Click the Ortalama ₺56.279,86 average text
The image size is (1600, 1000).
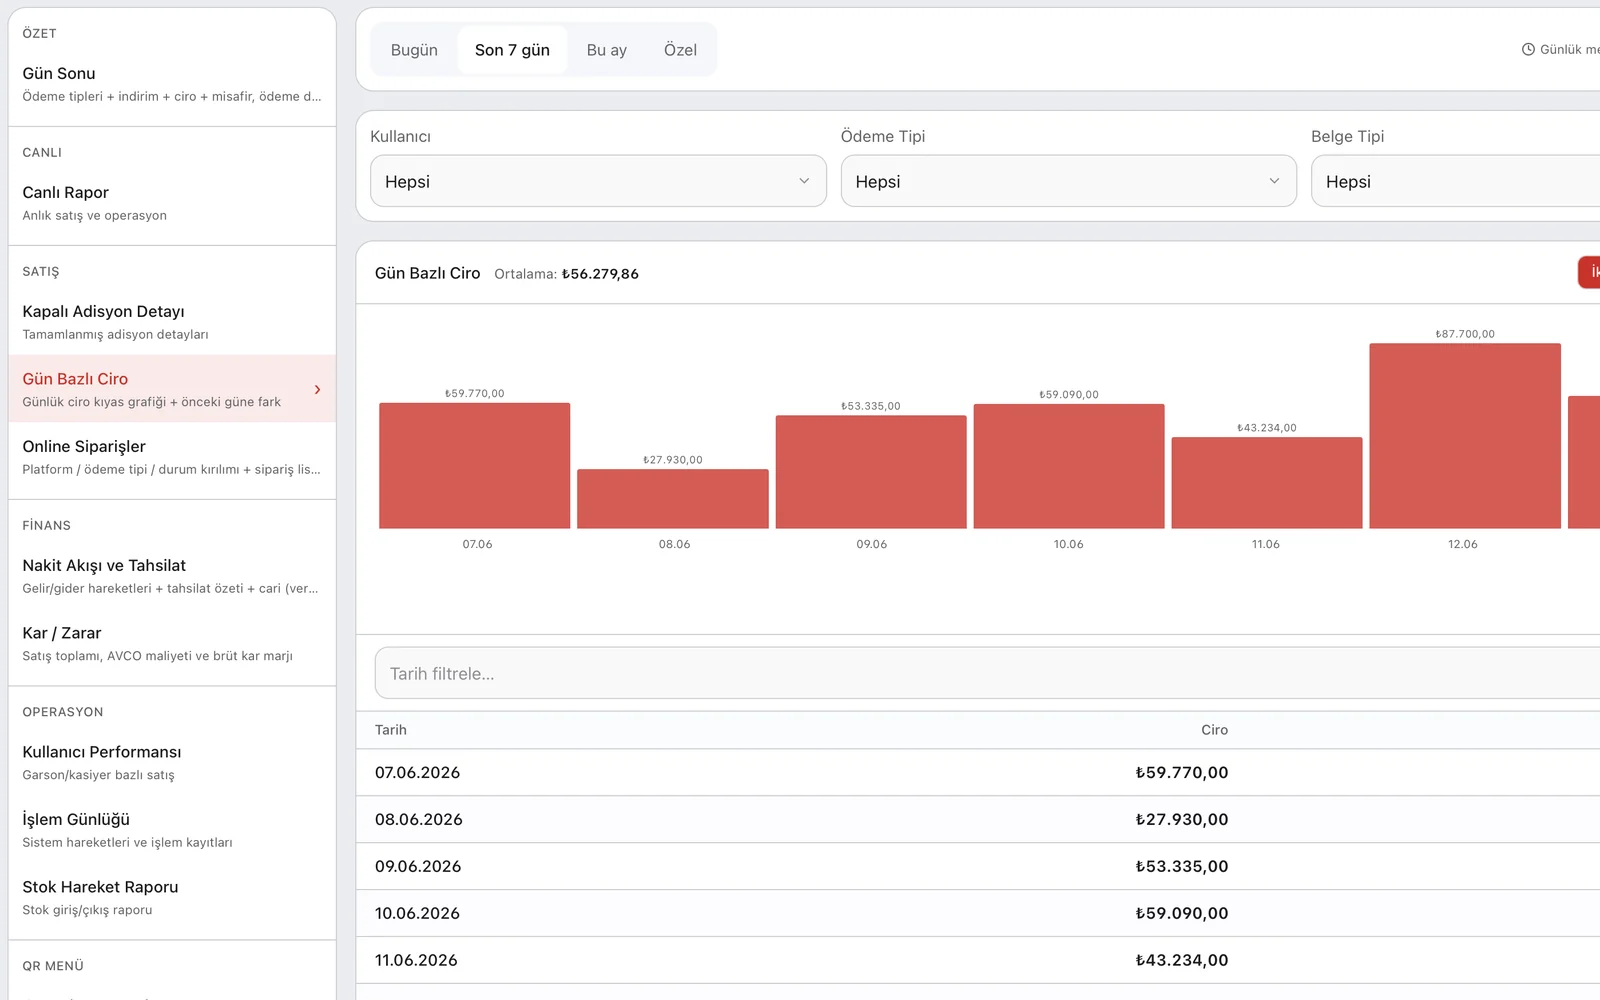tap(566, 274)
